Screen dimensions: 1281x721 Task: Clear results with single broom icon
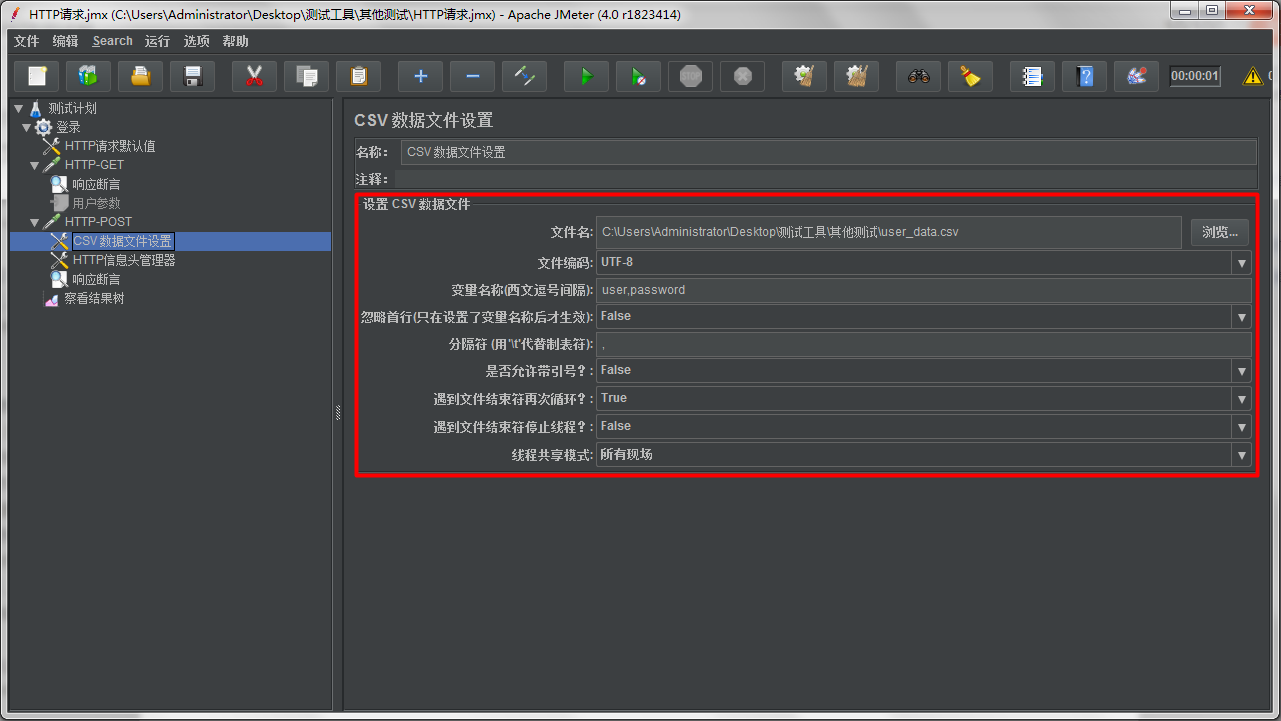(805, 76)
